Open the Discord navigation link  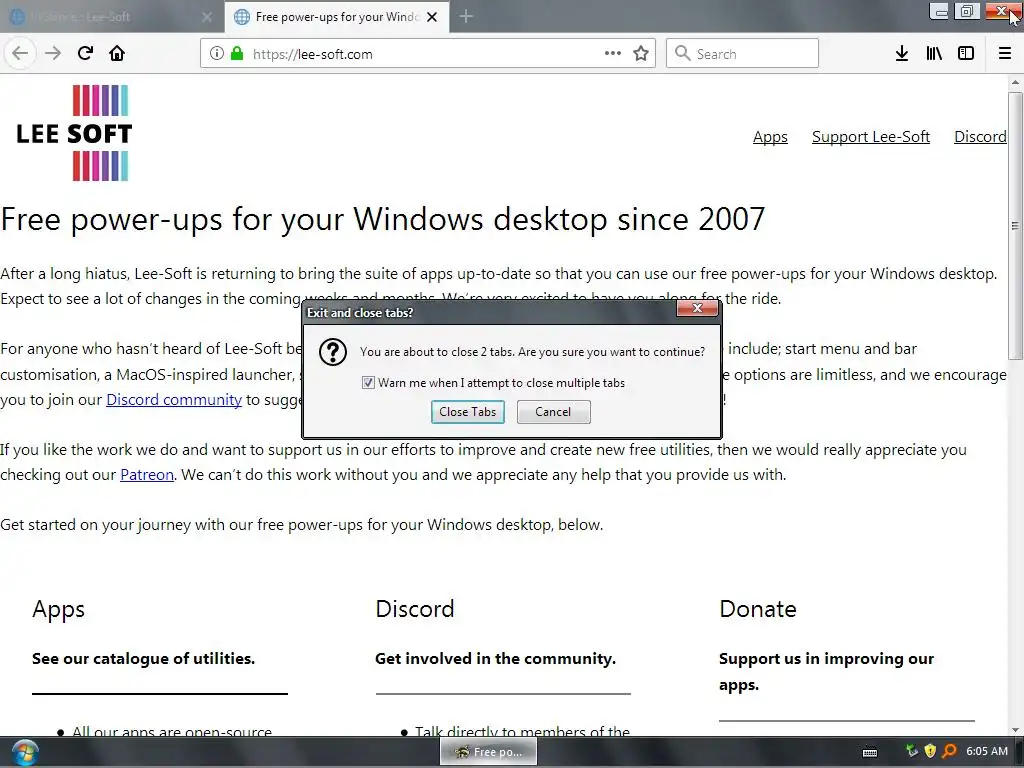(980, 136)
